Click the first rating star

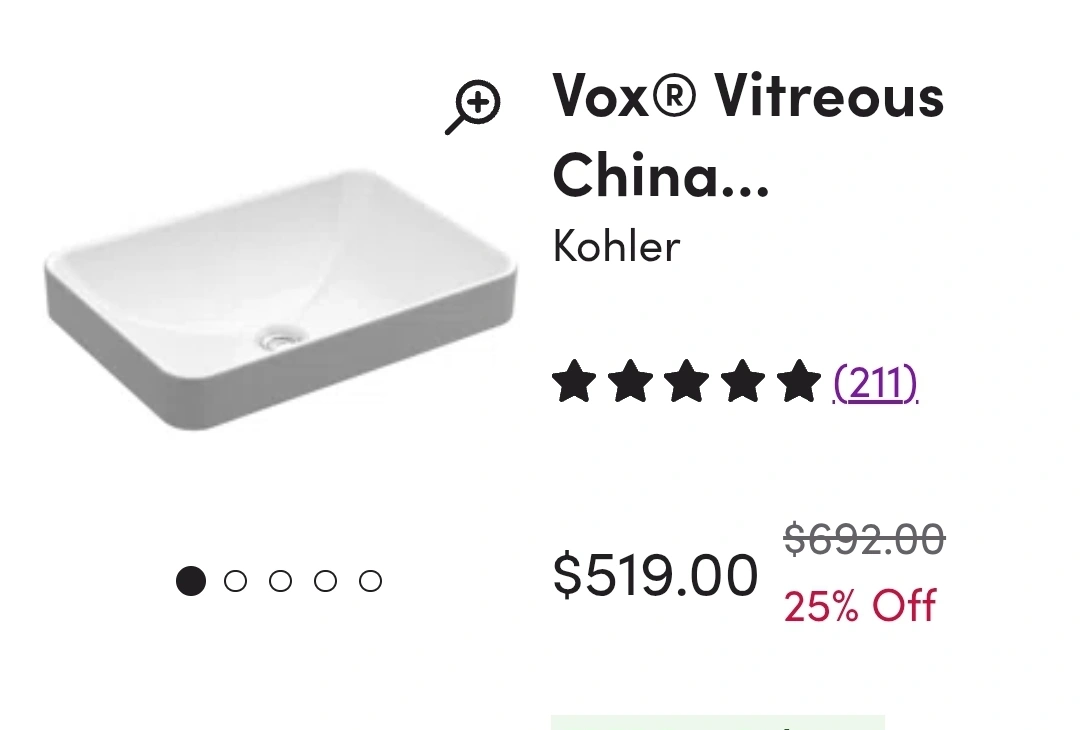(x=574, y=381)
